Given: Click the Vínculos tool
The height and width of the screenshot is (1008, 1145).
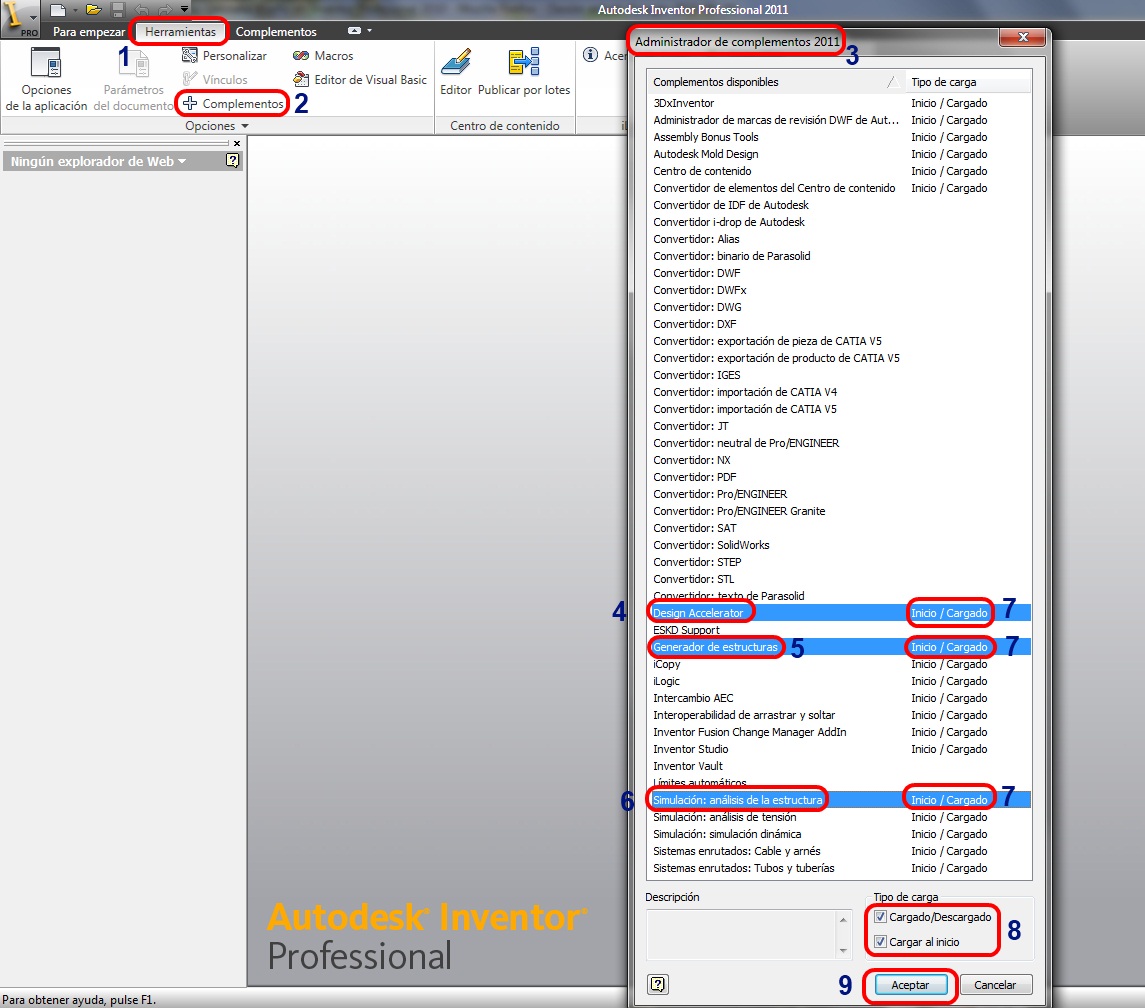Looking at the screenshot, I should click(x=215, y=80).
